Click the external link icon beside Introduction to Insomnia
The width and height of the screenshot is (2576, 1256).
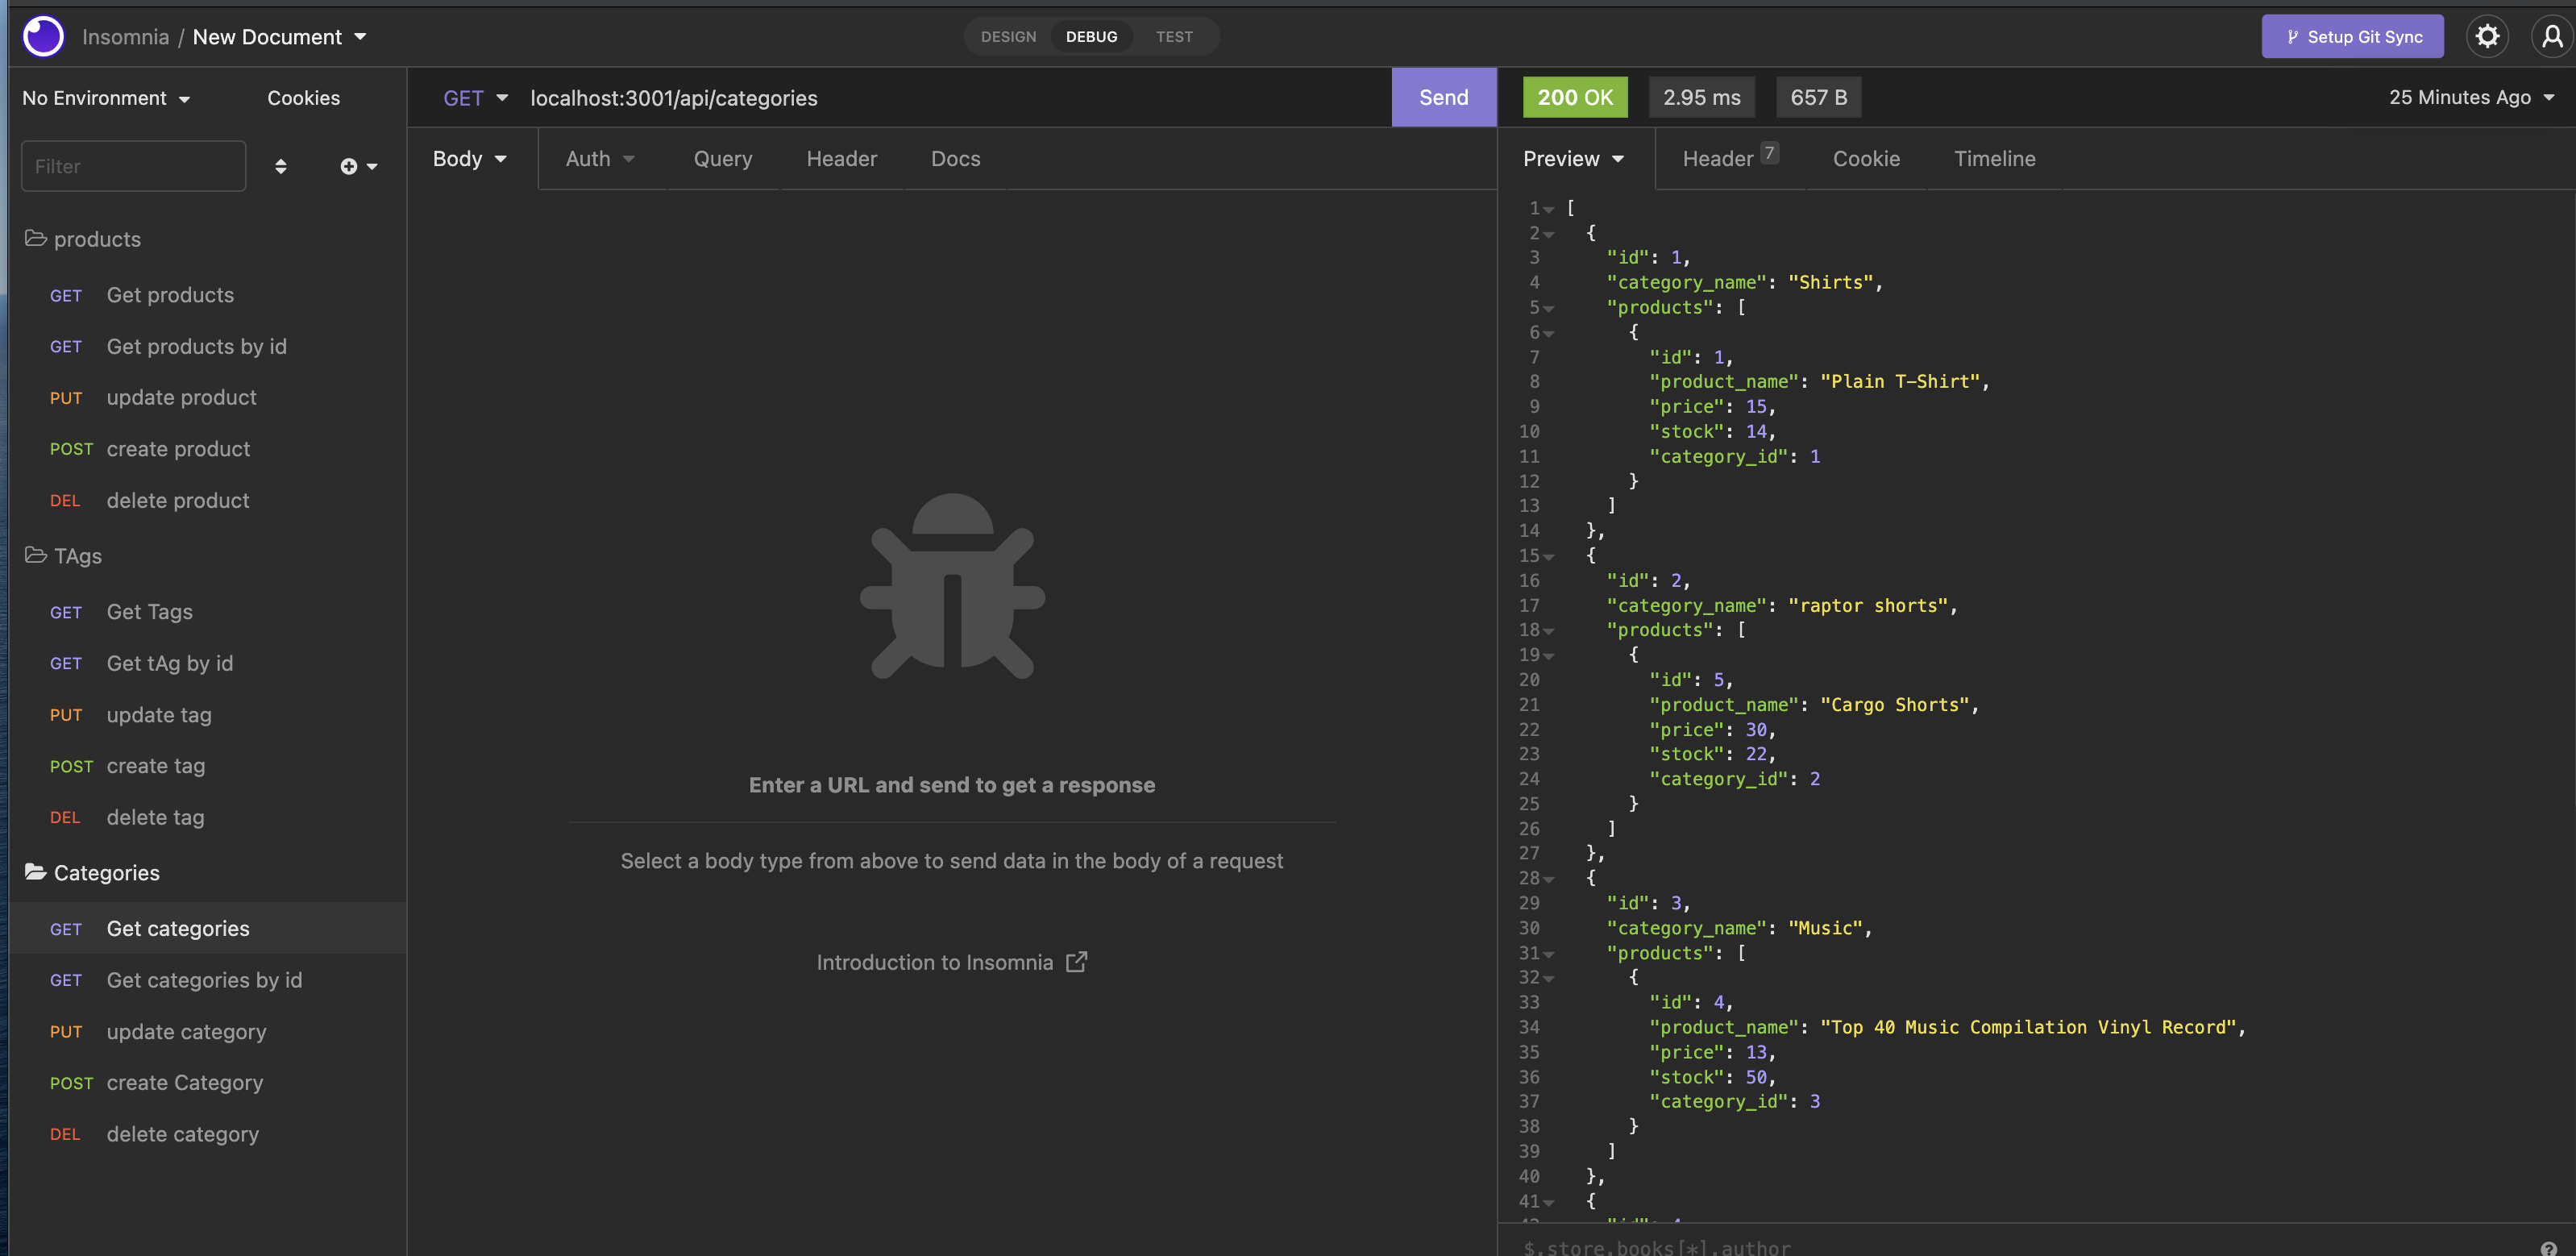tap(1076, 962)
